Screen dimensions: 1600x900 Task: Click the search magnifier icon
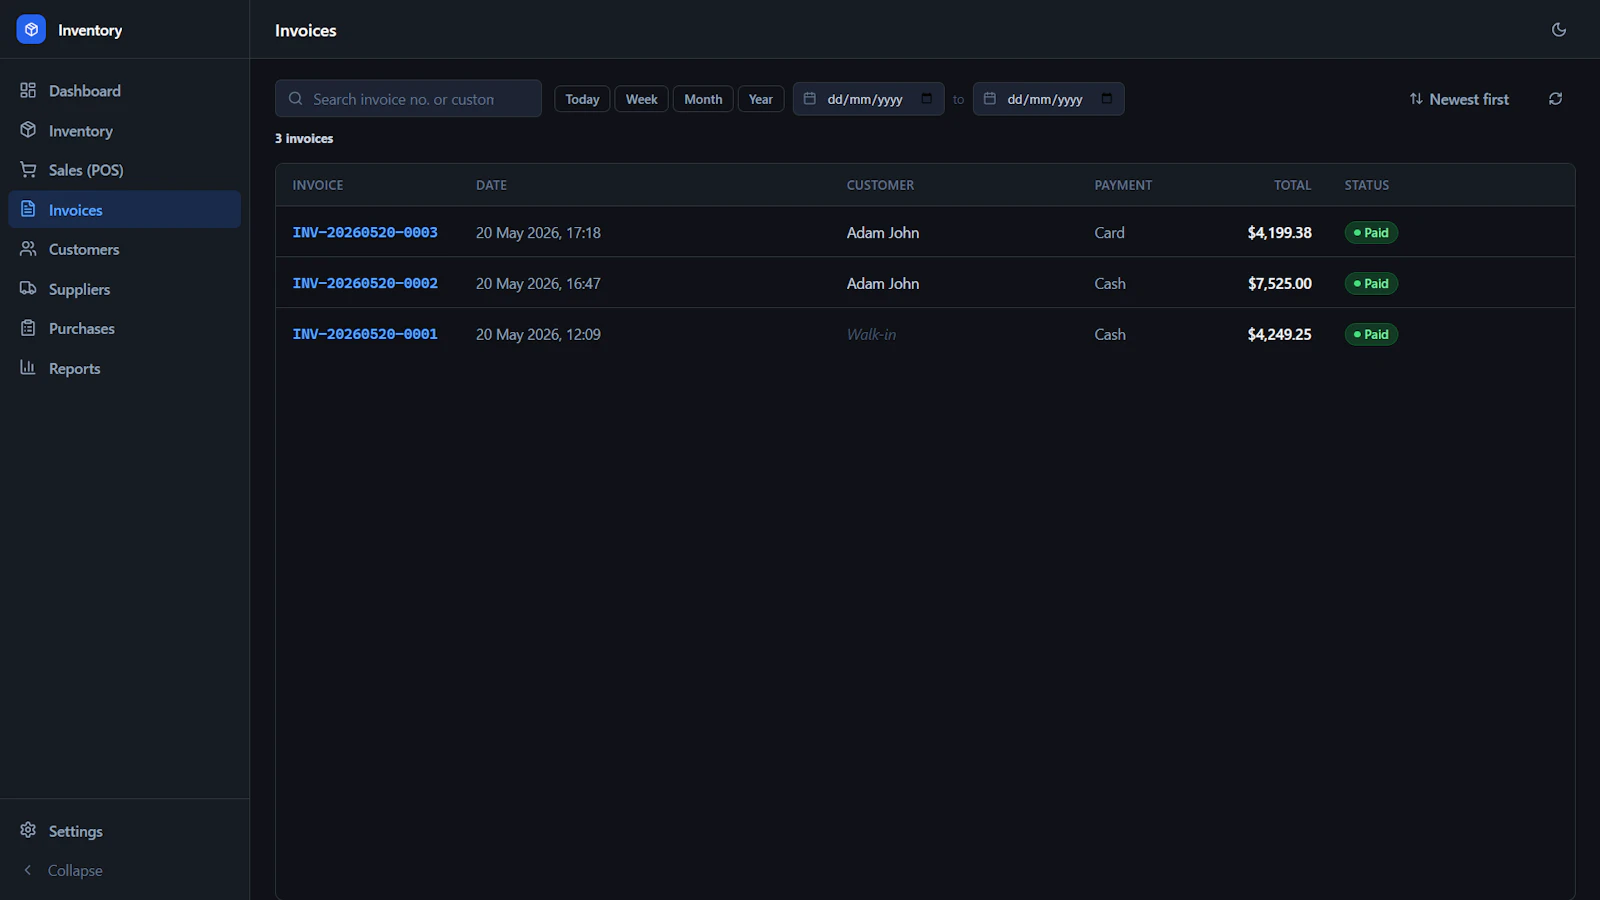(x=296, y=99)
